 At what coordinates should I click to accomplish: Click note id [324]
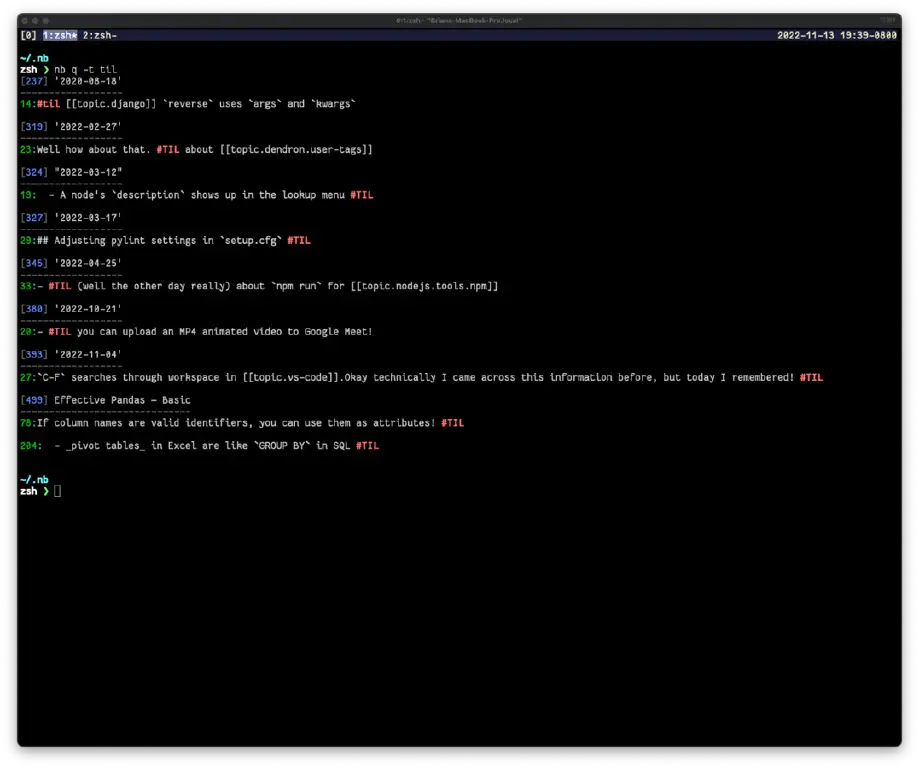(34, 172)
